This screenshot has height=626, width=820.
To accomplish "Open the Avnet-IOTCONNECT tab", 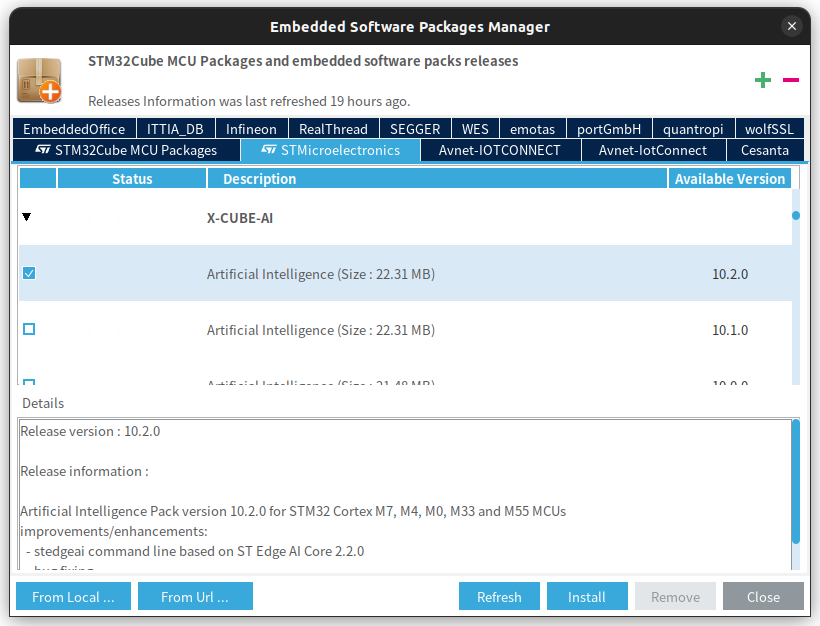I will pos(499,151).
